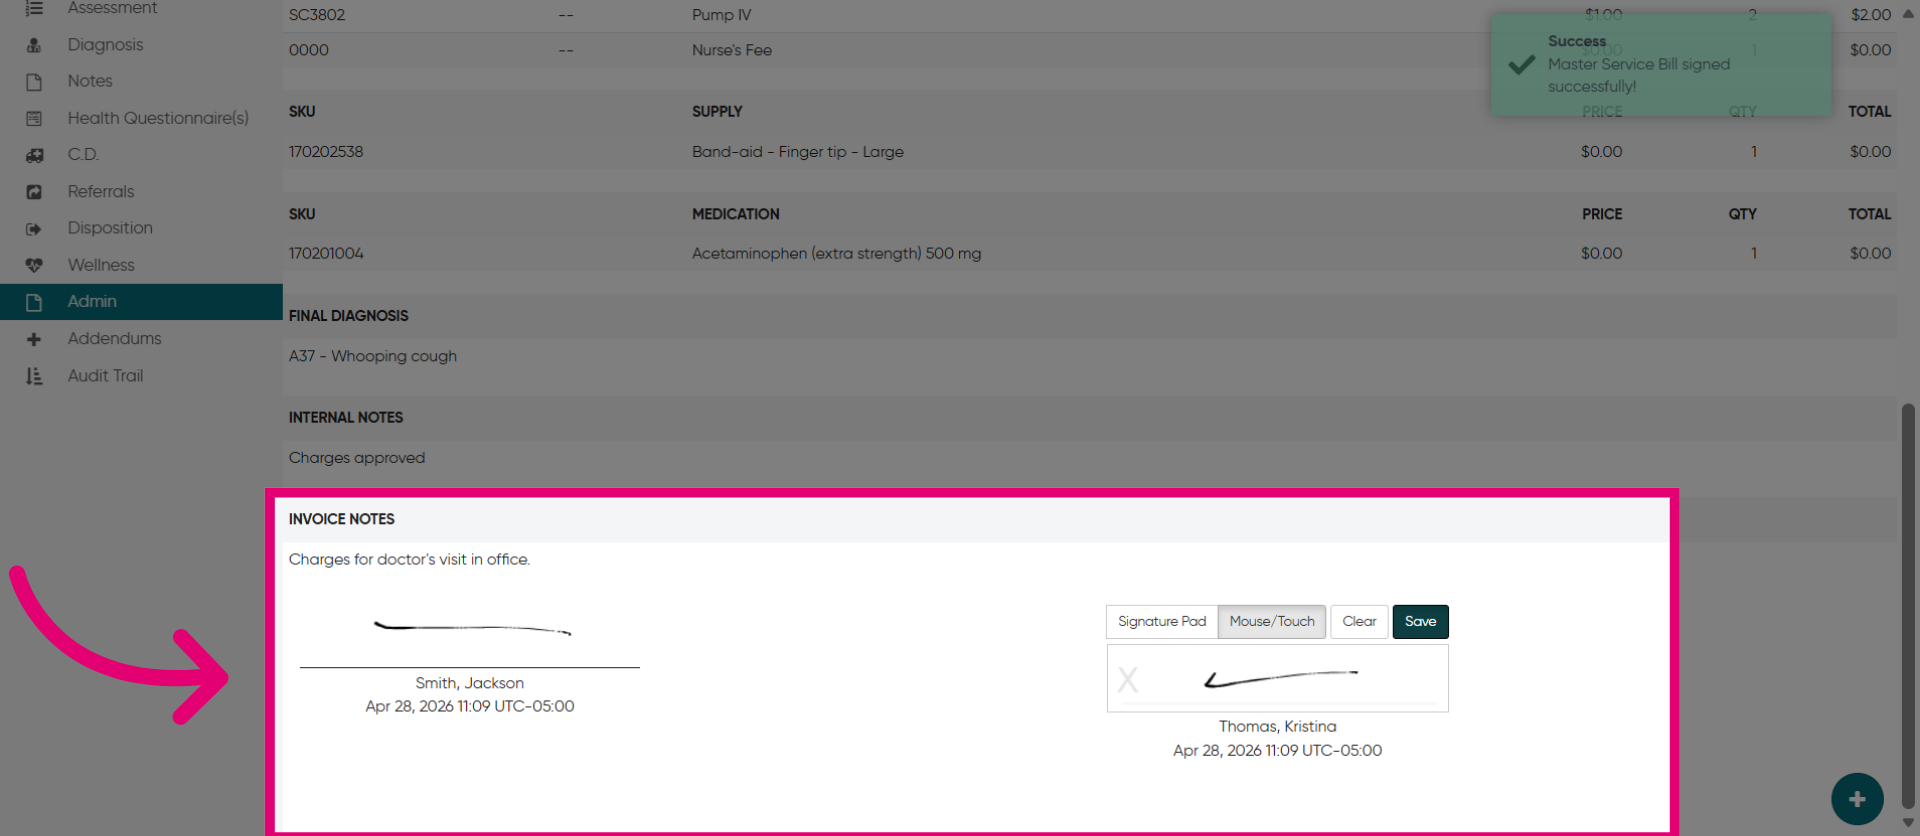Viewport: 1920px width, 836px height.
Task: Click the Notes document icon
Action: [x=34, y=82]
